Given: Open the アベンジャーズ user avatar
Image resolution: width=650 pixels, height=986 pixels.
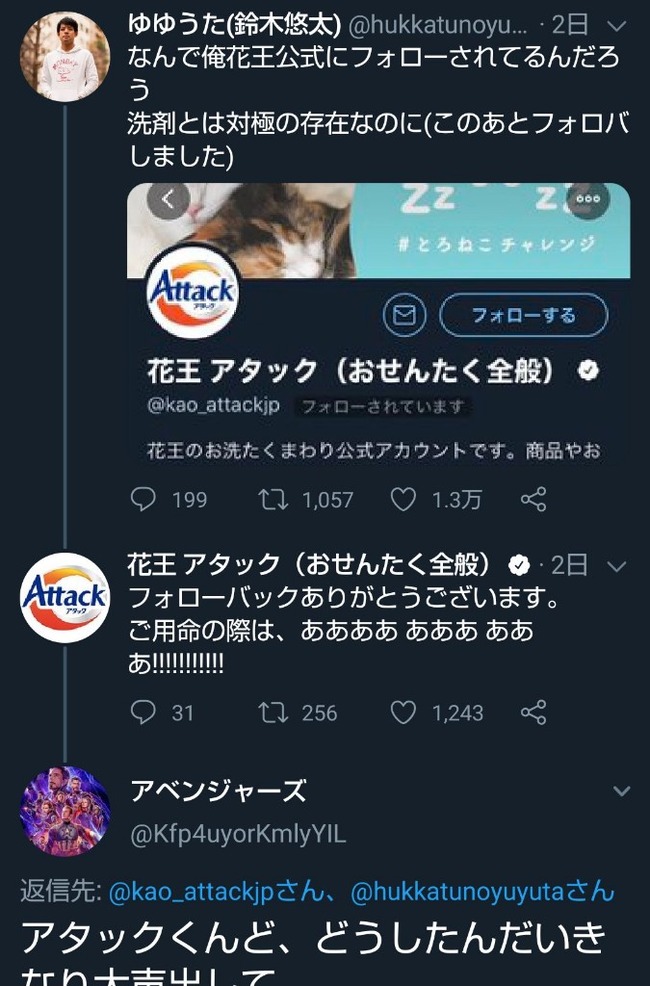Looking at the screenshot, I should 65,810.
